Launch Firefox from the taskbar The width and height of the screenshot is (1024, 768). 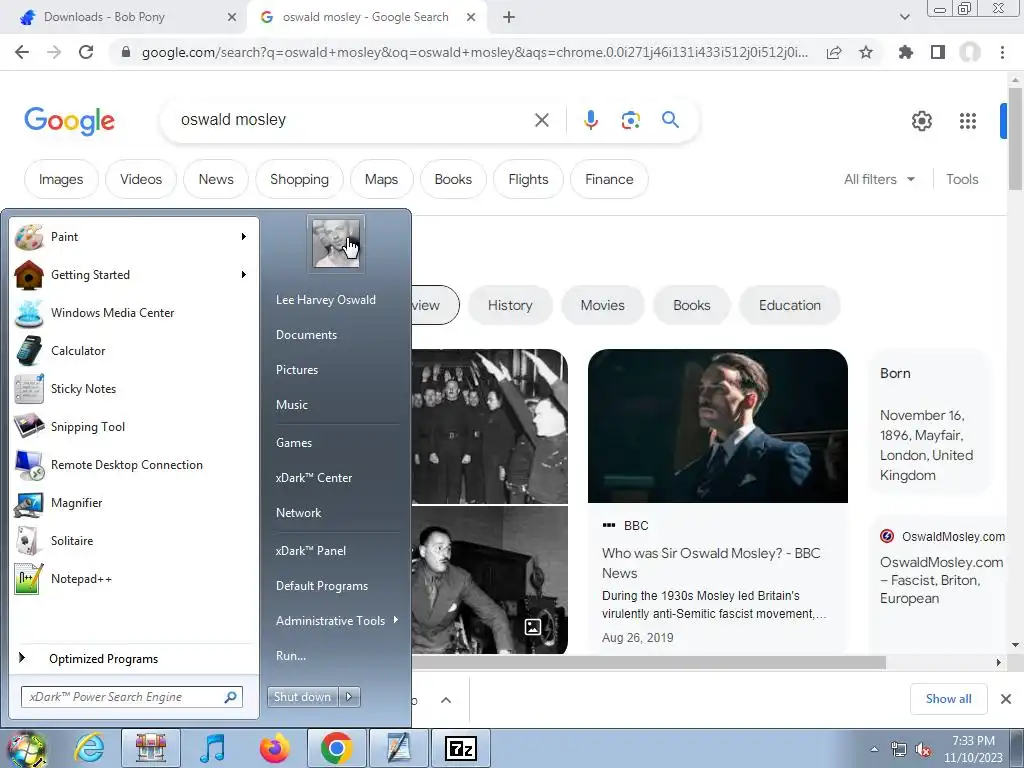(275, 748)
